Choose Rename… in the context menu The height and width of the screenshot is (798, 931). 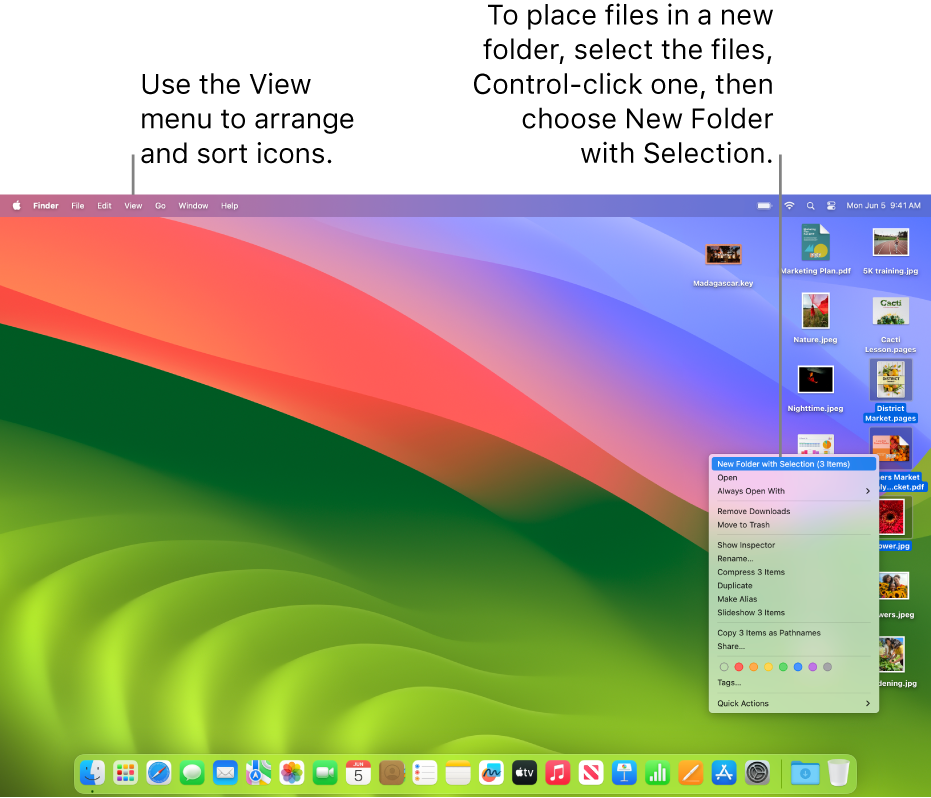pyautogui.click(x=794, y=559)
